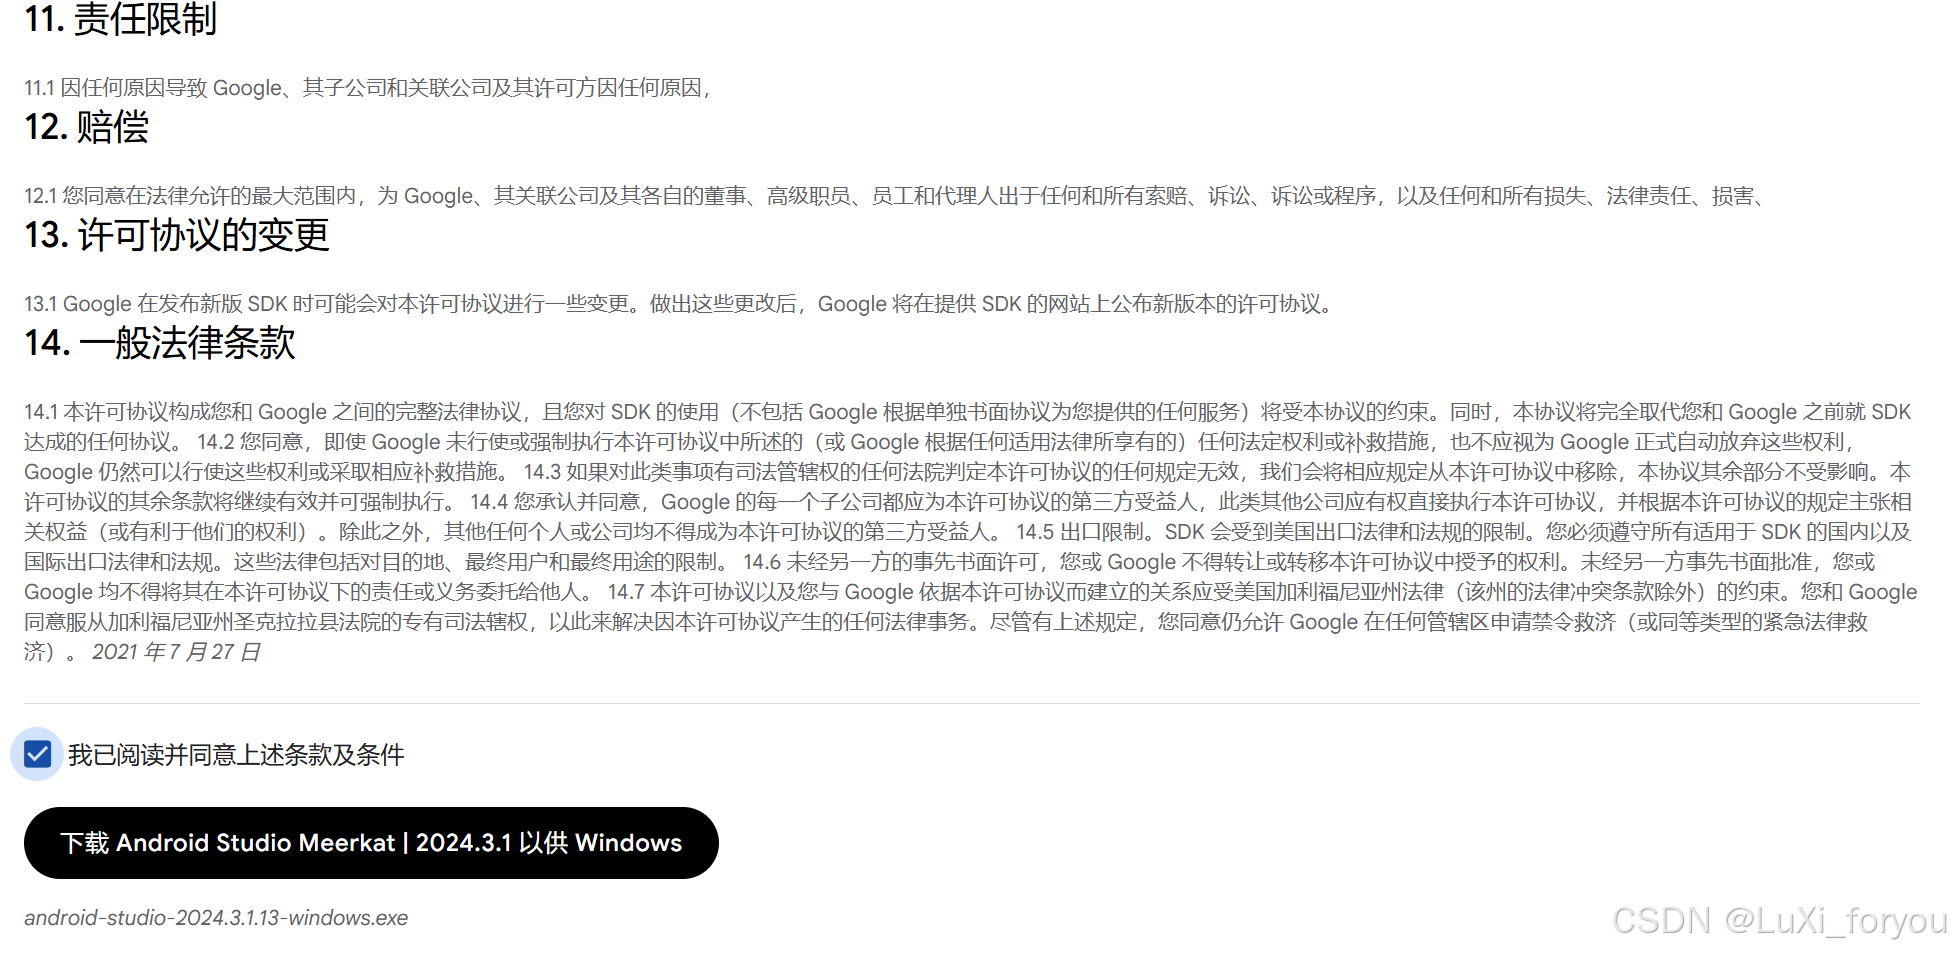
Task: Click the 13. 许可协议的变更 heading
Action: coord(177,235)
